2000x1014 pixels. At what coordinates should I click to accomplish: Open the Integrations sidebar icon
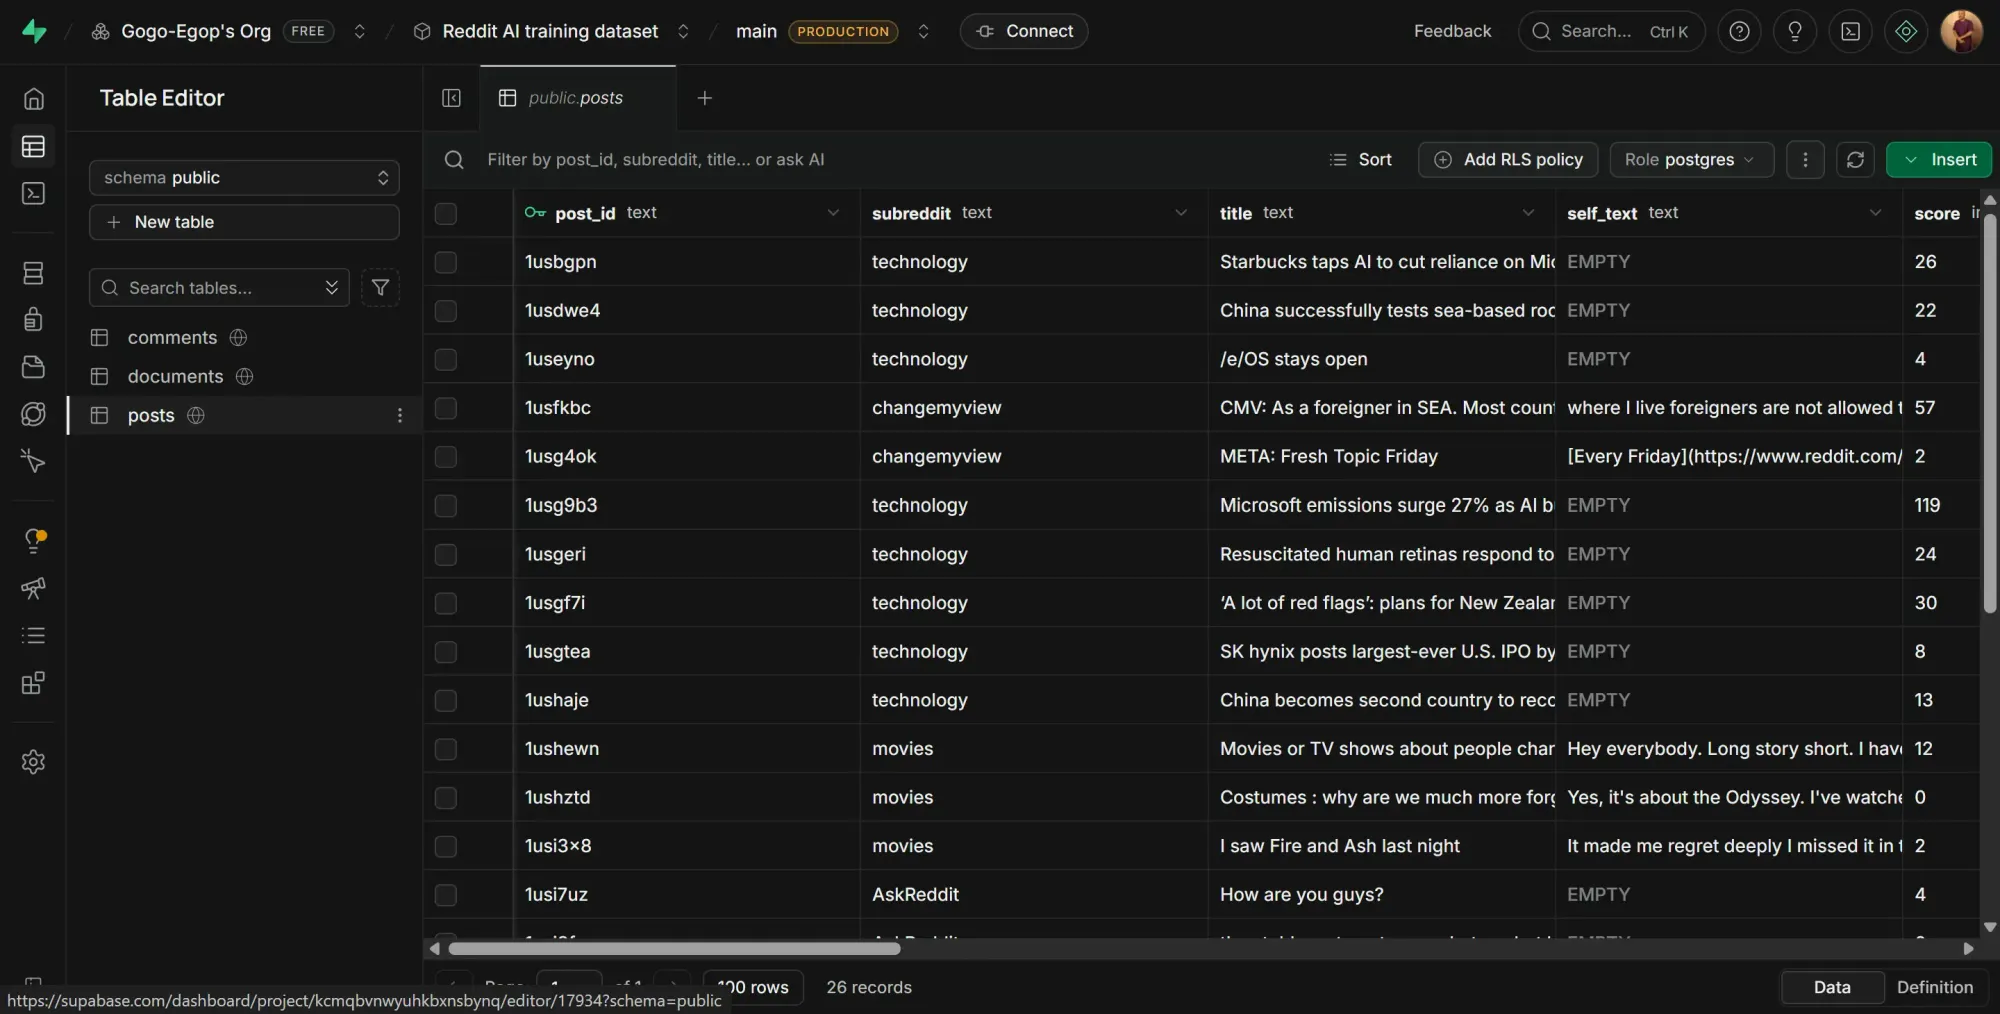point(33,683)
